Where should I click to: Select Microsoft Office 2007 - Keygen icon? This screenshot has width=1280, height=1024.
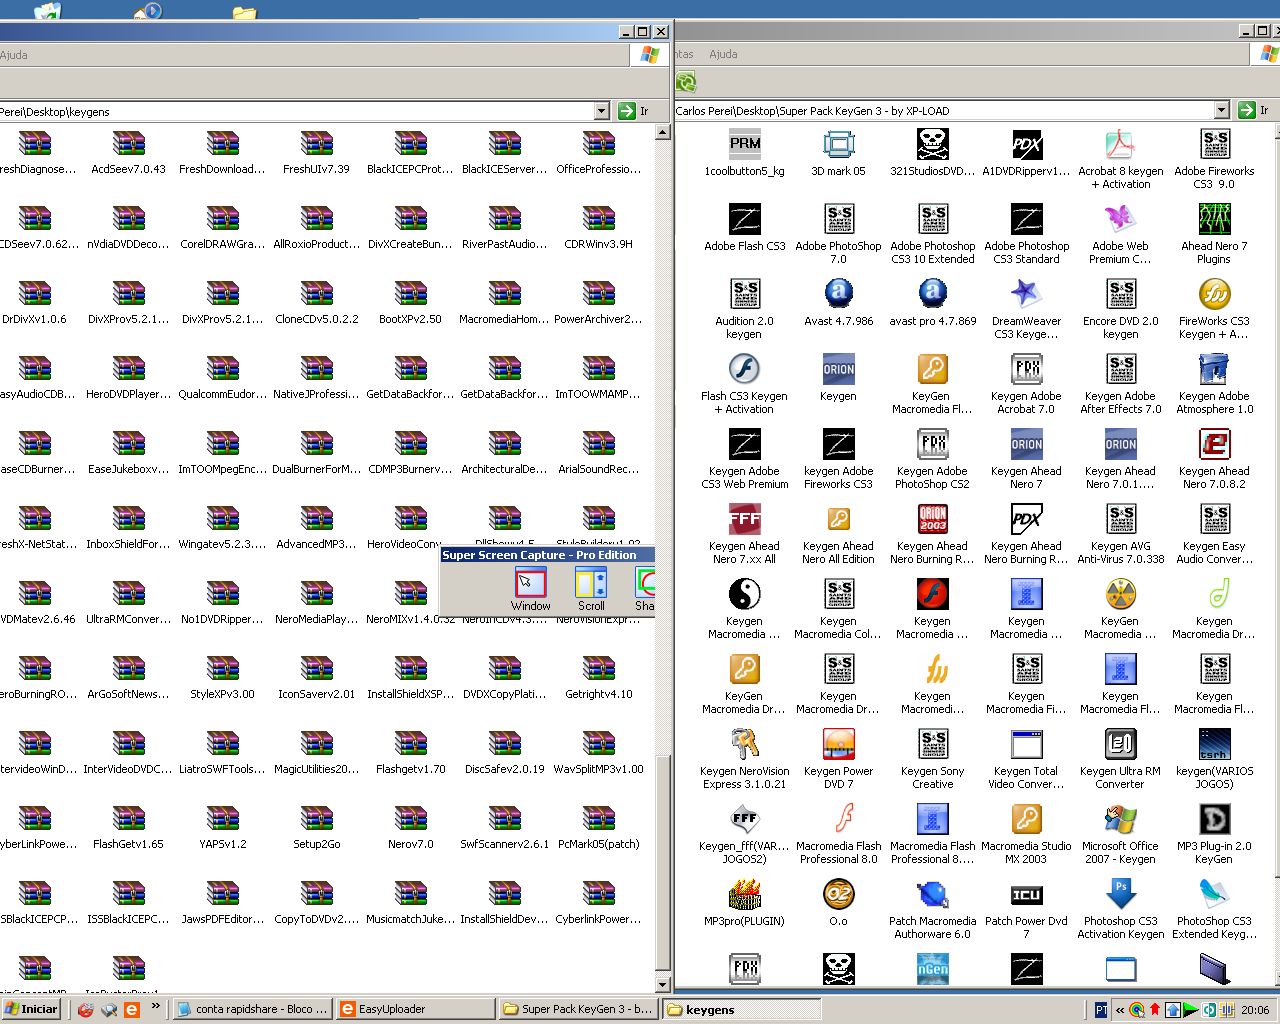pyautogui.click(x=1121, y=819)
